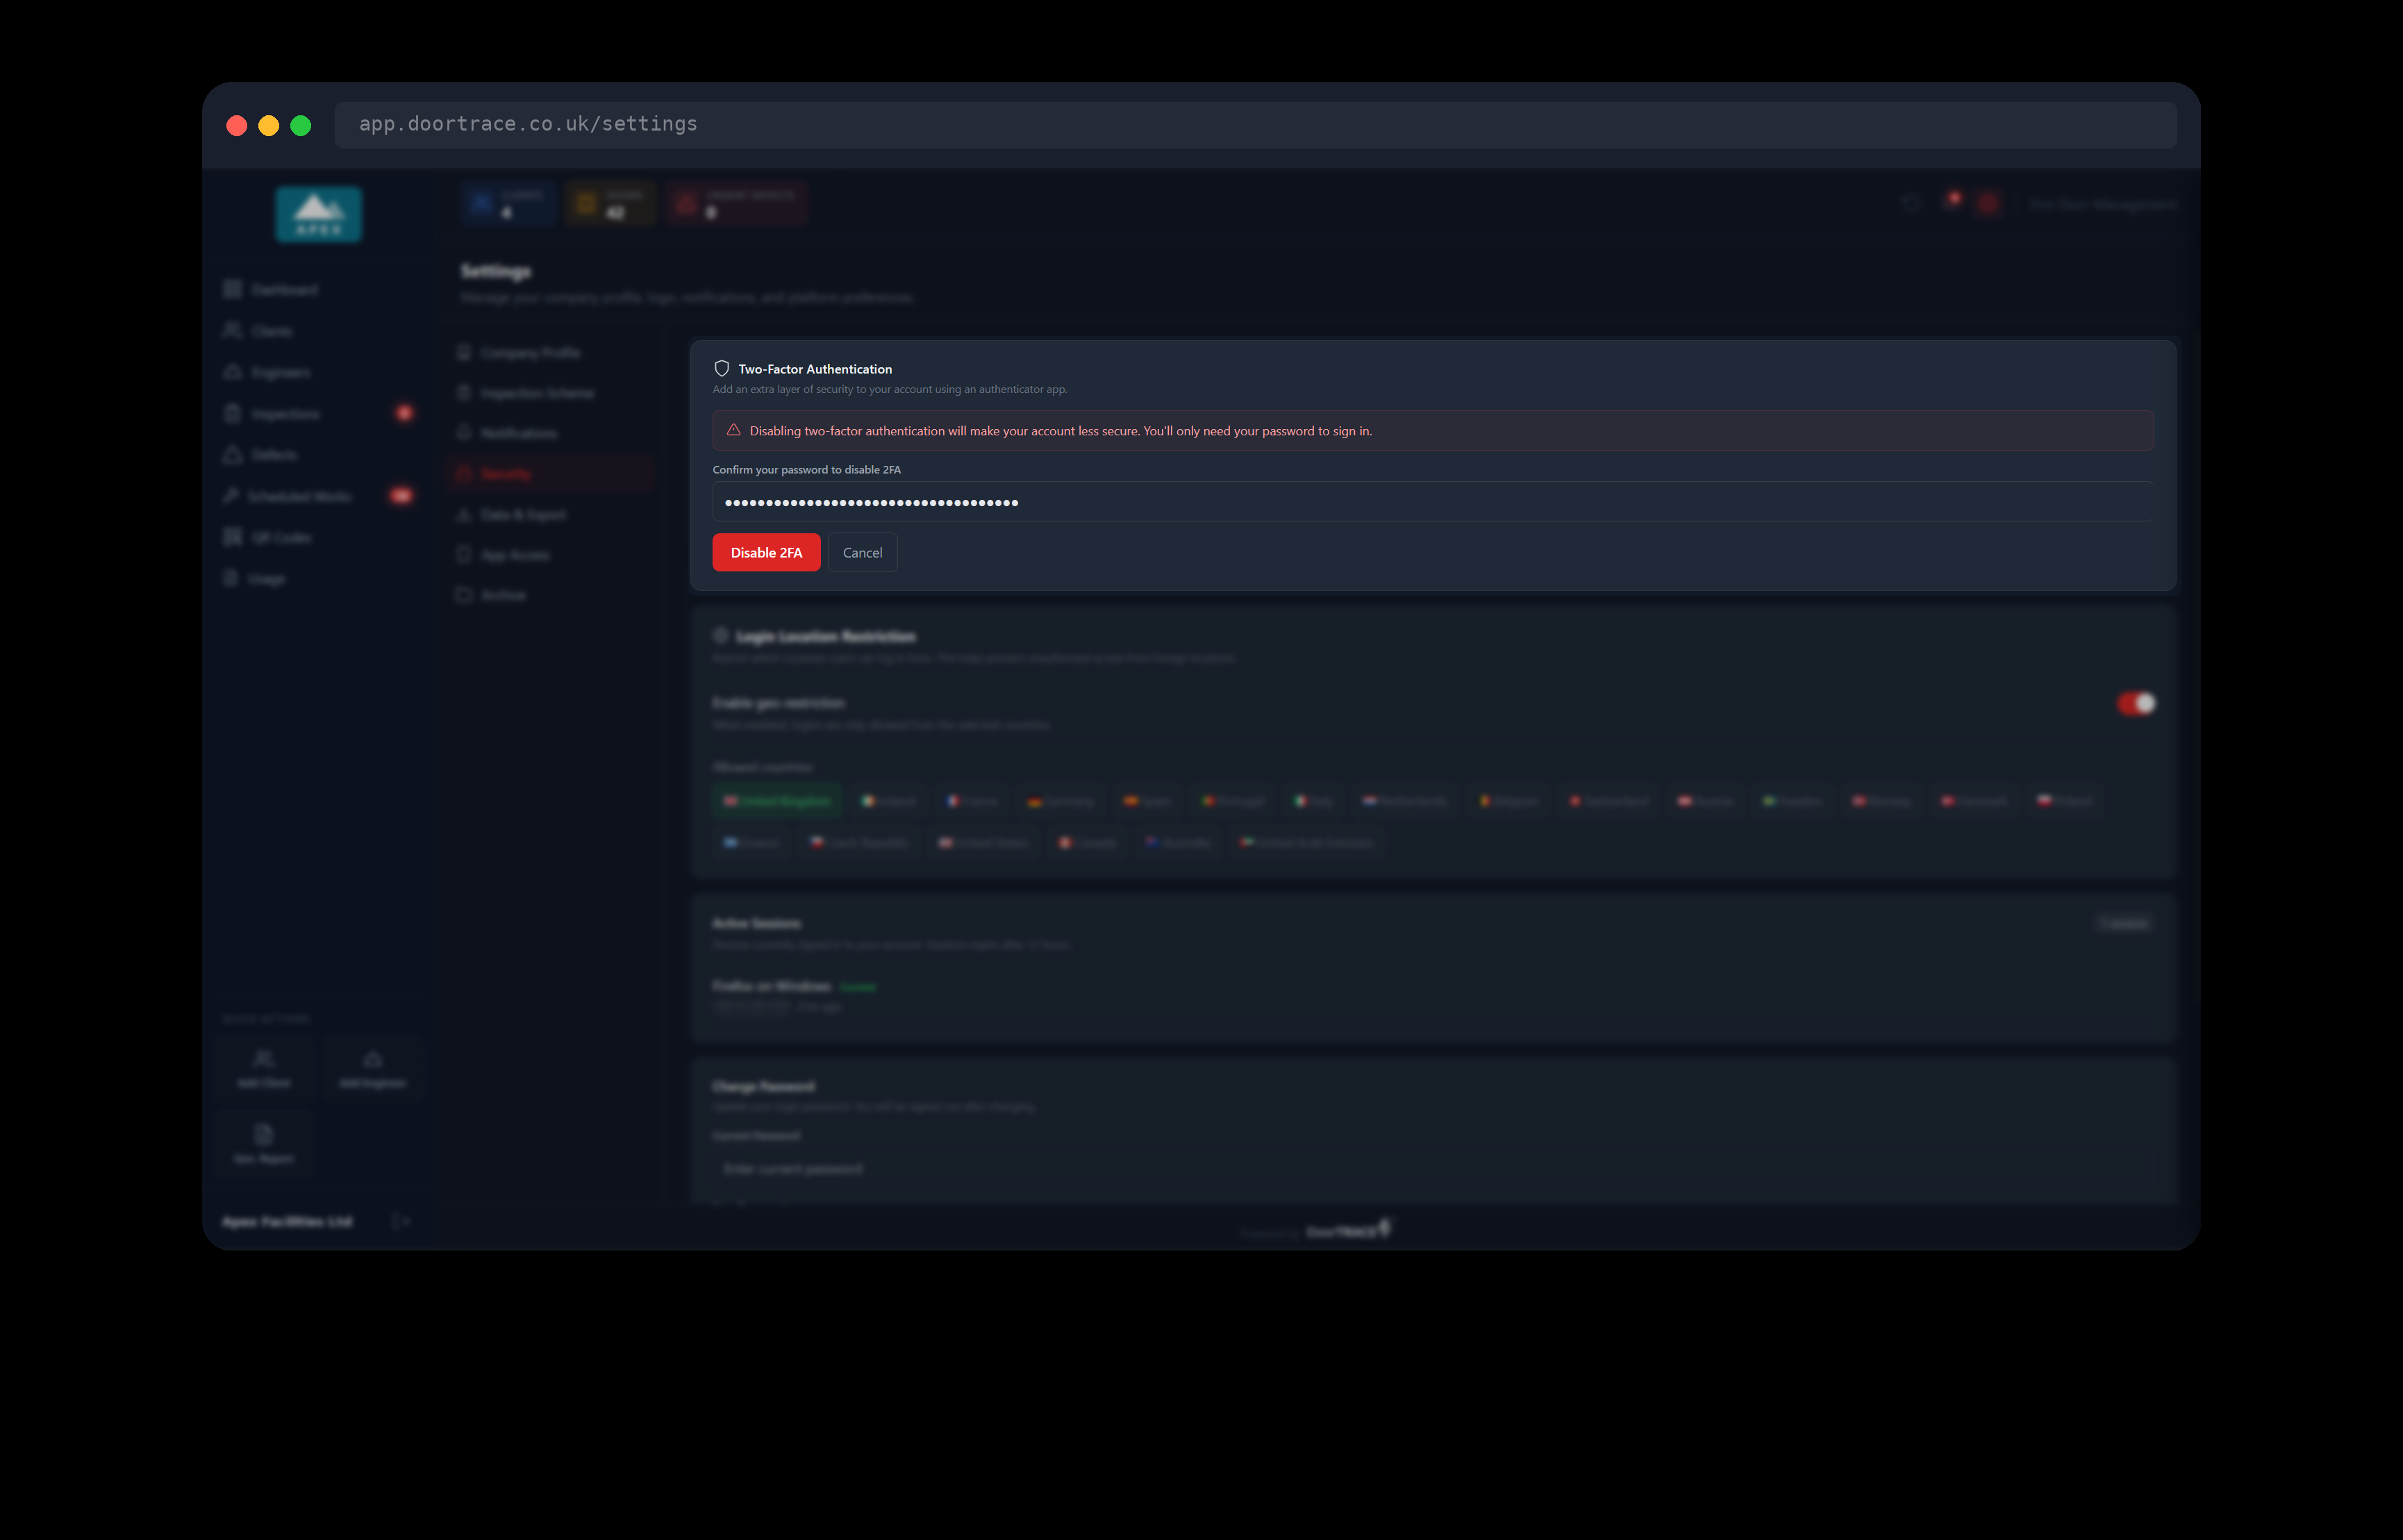This screenshot has width=2403, height=1540.
Task: Click the logout icon beside Apex Facilities Ltd
Action: point(400,1221)
